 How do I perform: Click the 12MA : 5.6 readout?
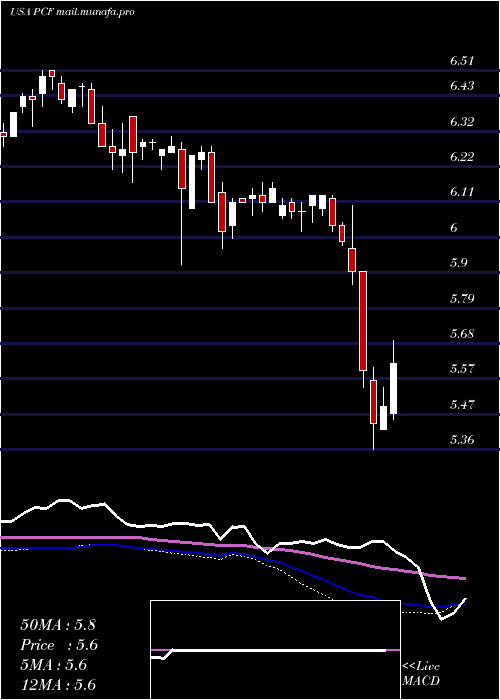pos(58,685)
